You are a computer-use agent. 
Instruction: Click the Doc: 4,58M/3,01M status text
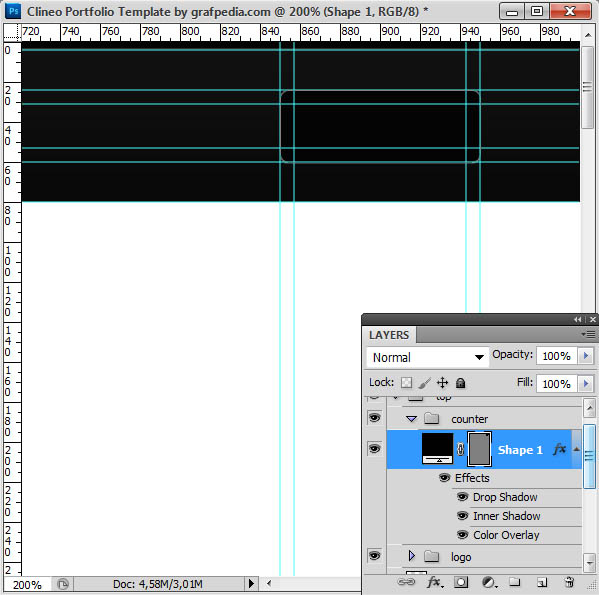click(x=157, y=584)
